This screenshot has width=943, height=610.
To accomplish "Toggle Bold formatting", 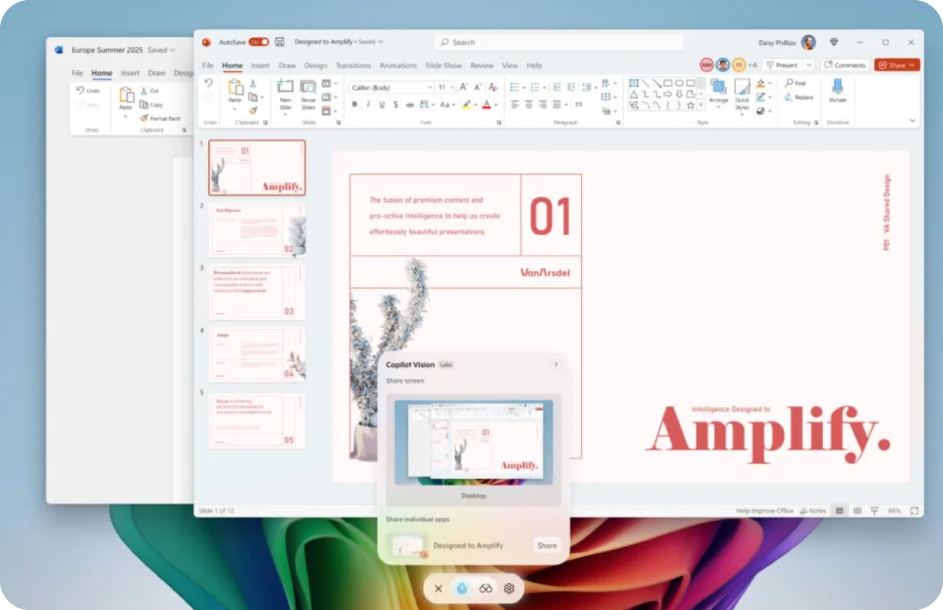I will coord(355,105).
